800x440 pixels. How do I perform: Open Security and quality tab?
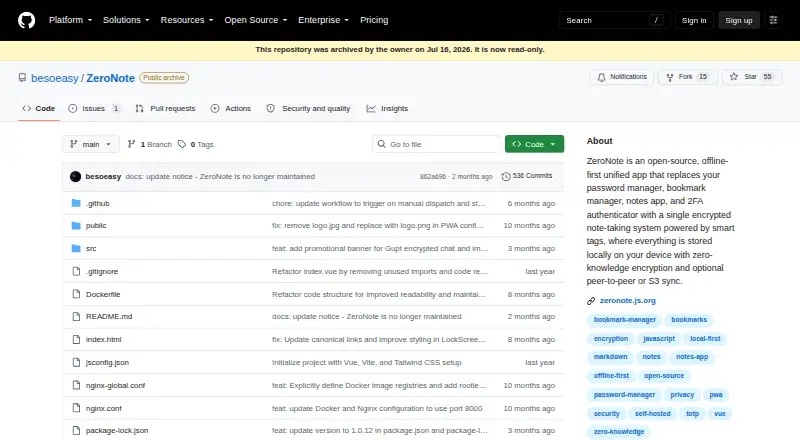[x=309, y=108]
